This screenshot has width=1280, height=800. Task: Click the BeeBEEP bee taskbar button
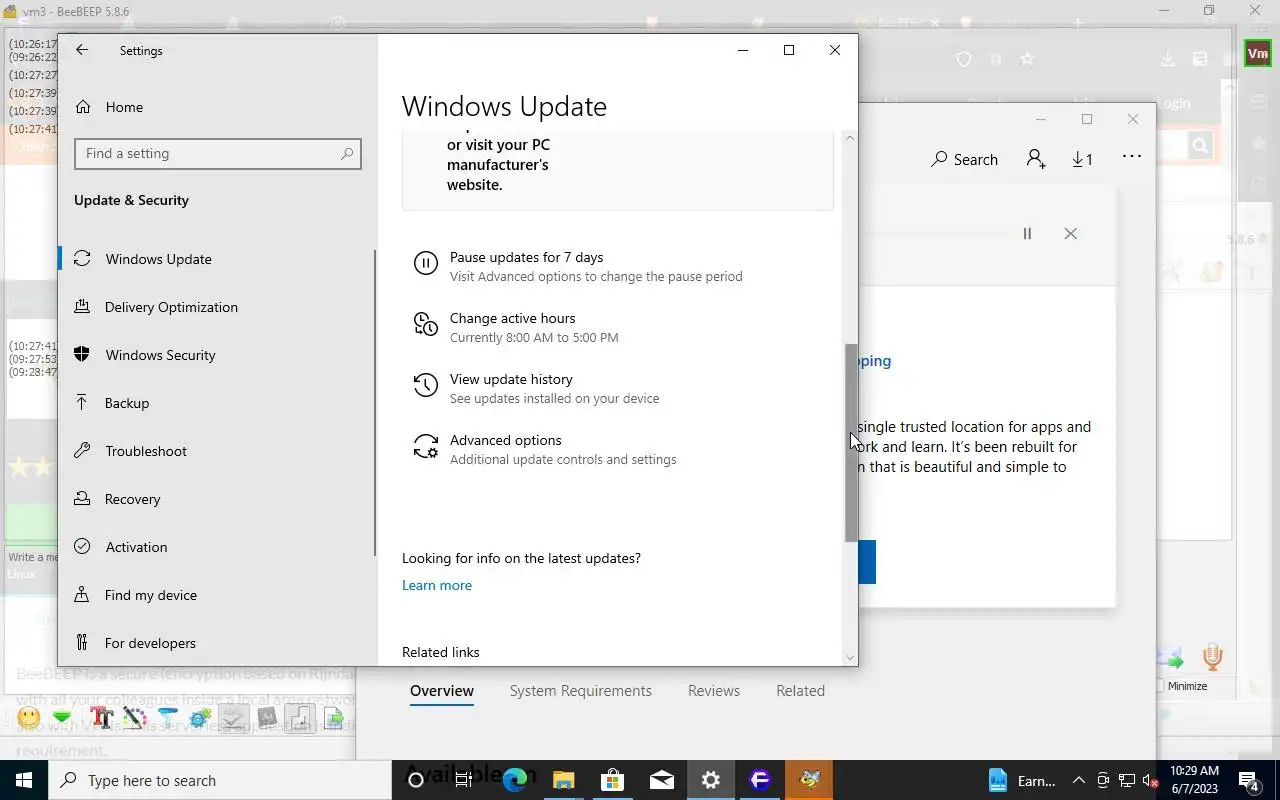(810, 780)
